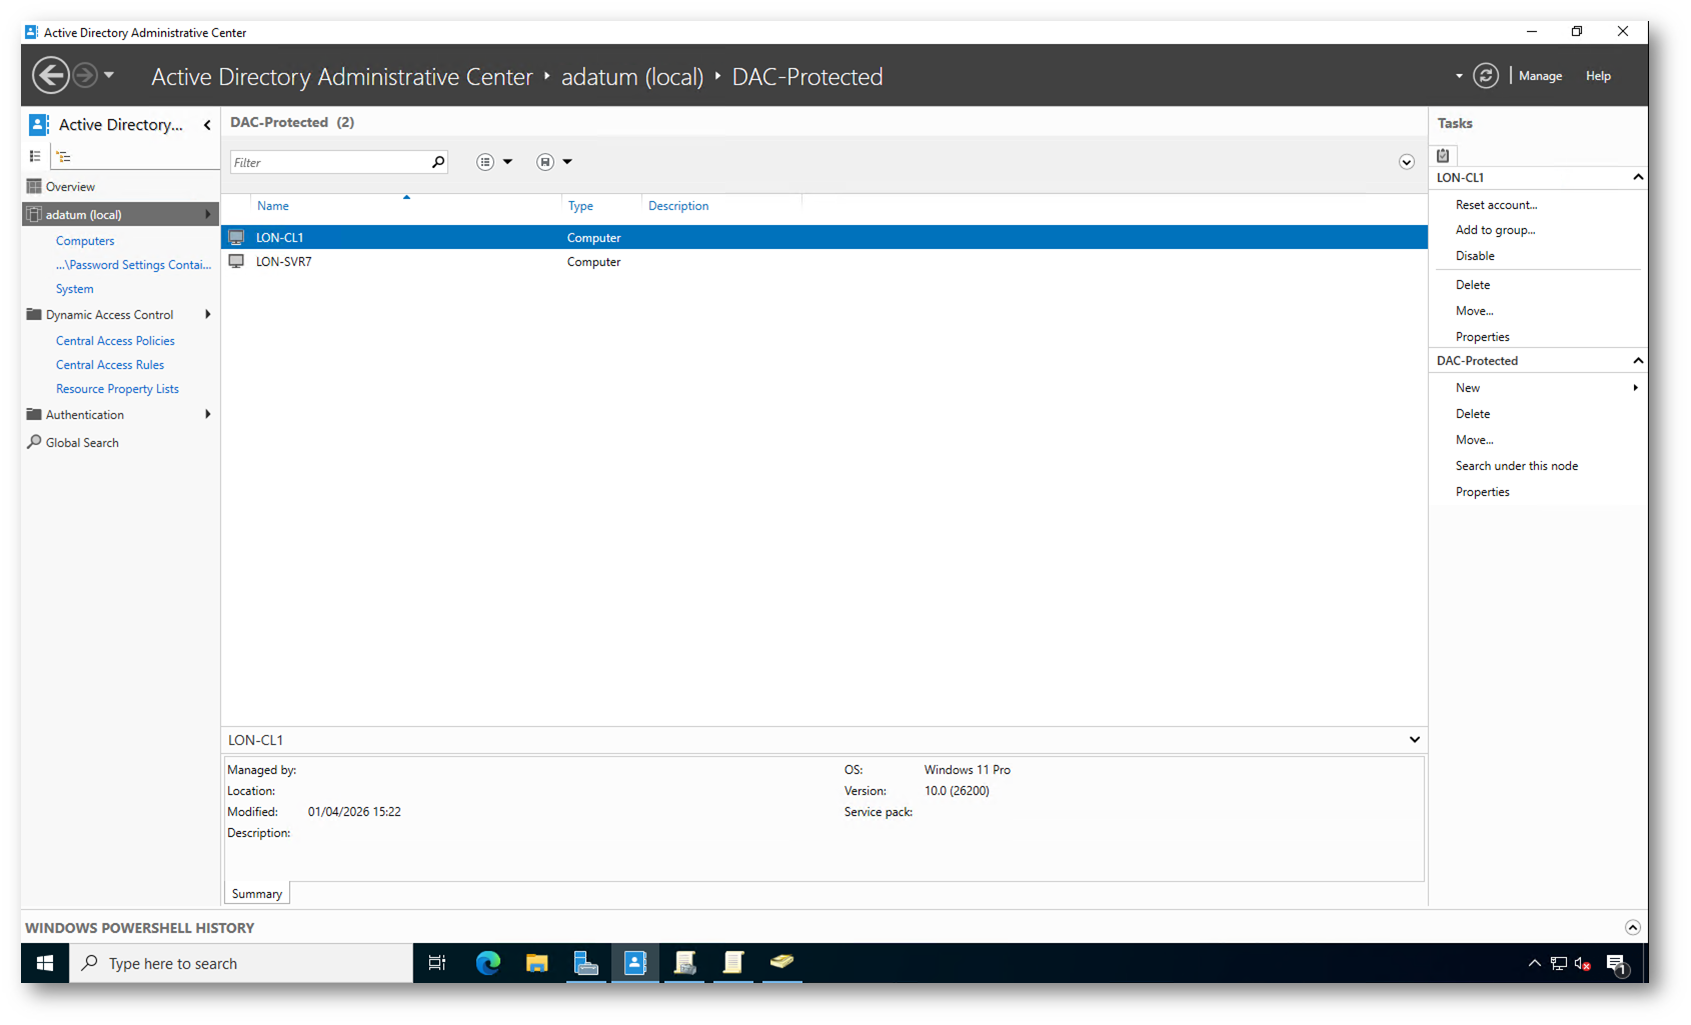Expand Windows PowerShell History panel
Screen dimensions: 1691x1025
point(1632,927)
